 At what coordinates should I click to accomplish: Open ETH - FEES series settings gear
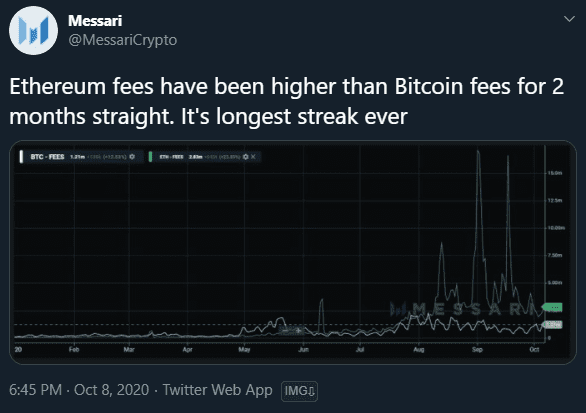pos(245,157)
